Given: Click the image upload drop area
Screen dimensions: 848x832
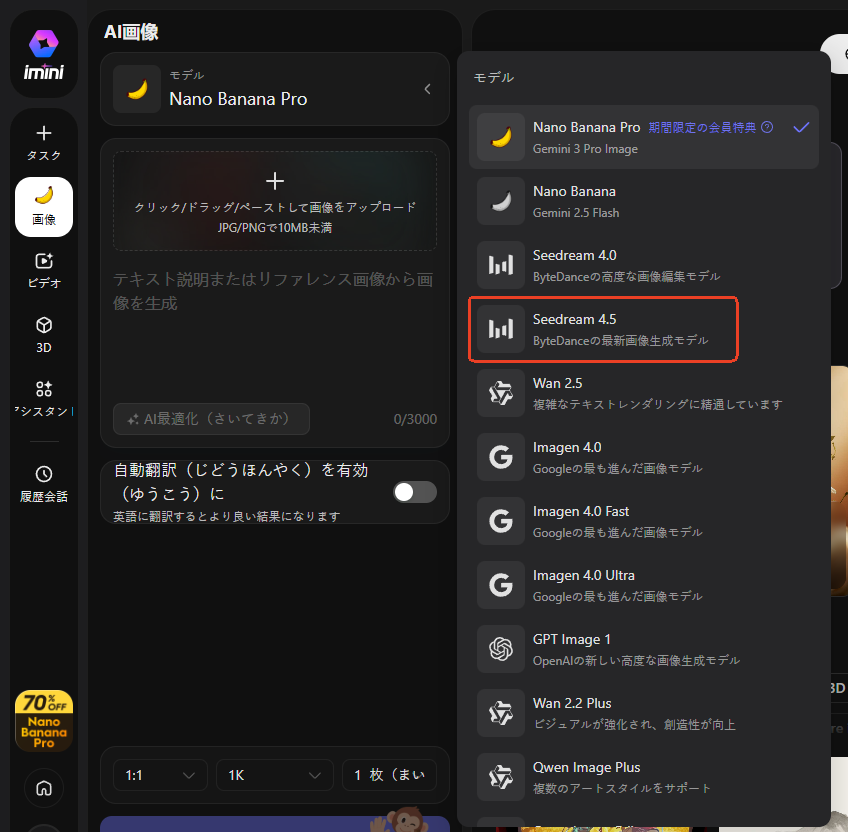Looking at the screenshot, I should coord(275,200).
